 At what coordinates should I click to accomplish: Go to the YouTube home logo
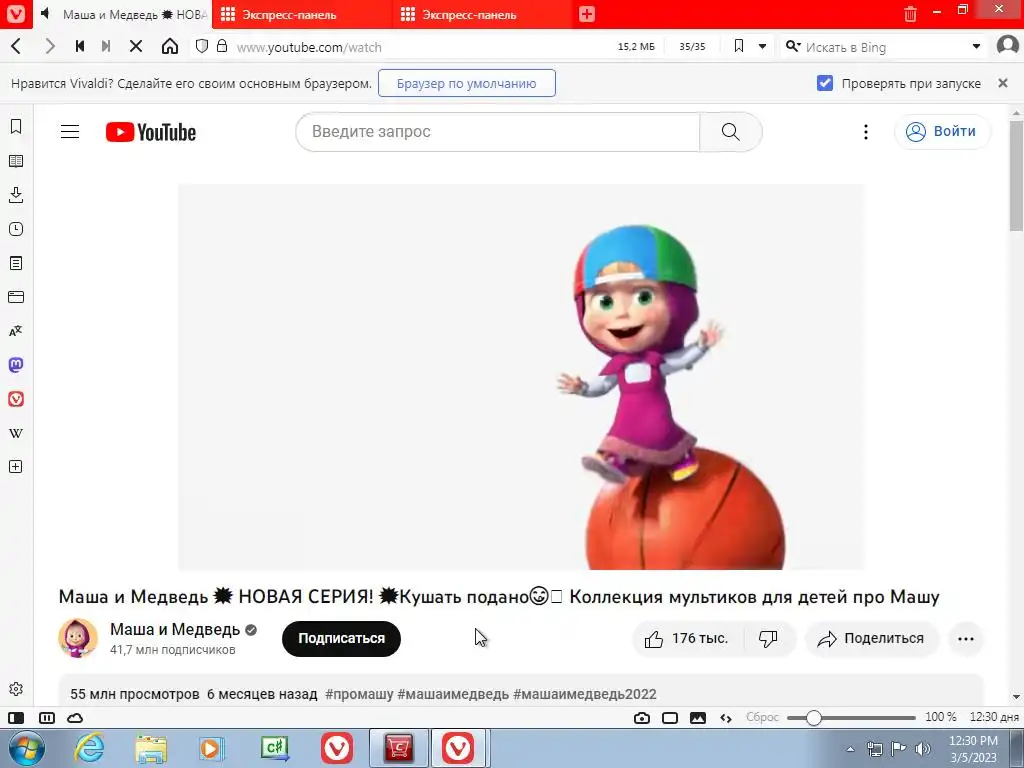tap(151, 132)
